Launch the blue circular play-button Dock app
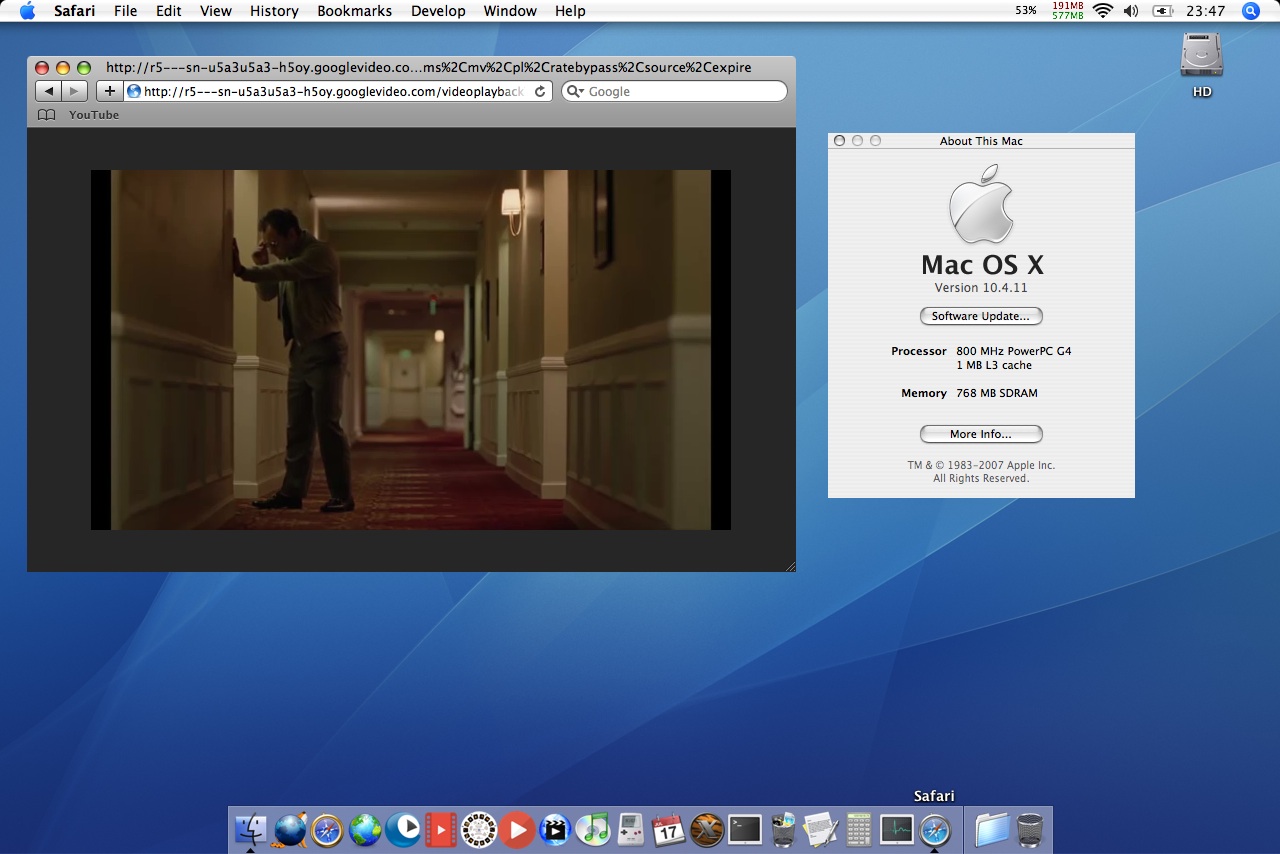 (x=403, y=829)
